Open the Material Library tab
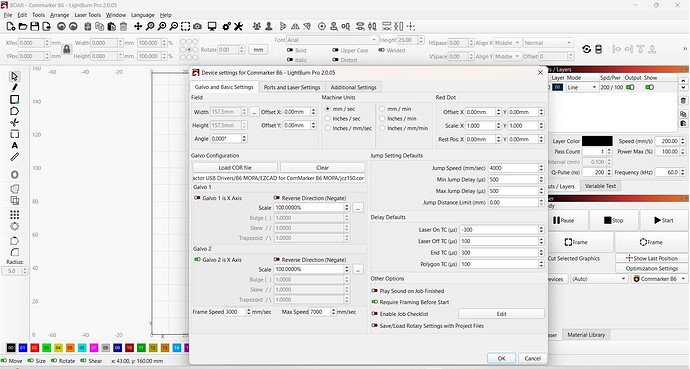 (x=586, y=335)
